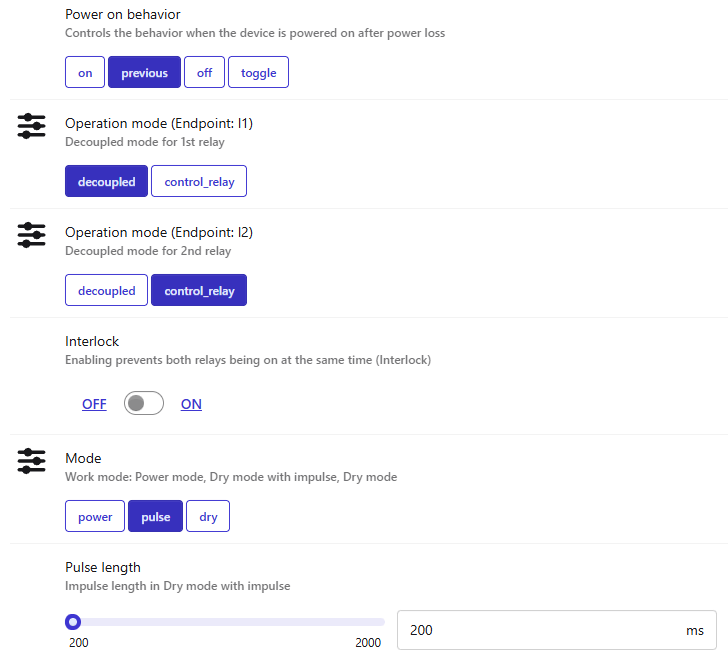Select 'previous' power on behavior
Screen dimensions: 728x659
point(145,73)
